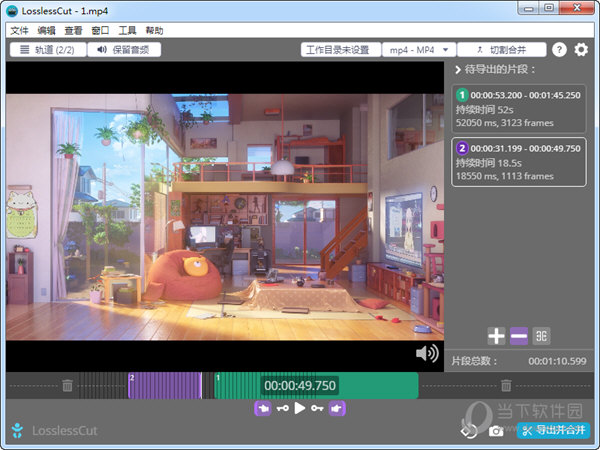
Task: Click purple segment 2 on the timeline
Action: pyautogui.click(x=165, y=385)
